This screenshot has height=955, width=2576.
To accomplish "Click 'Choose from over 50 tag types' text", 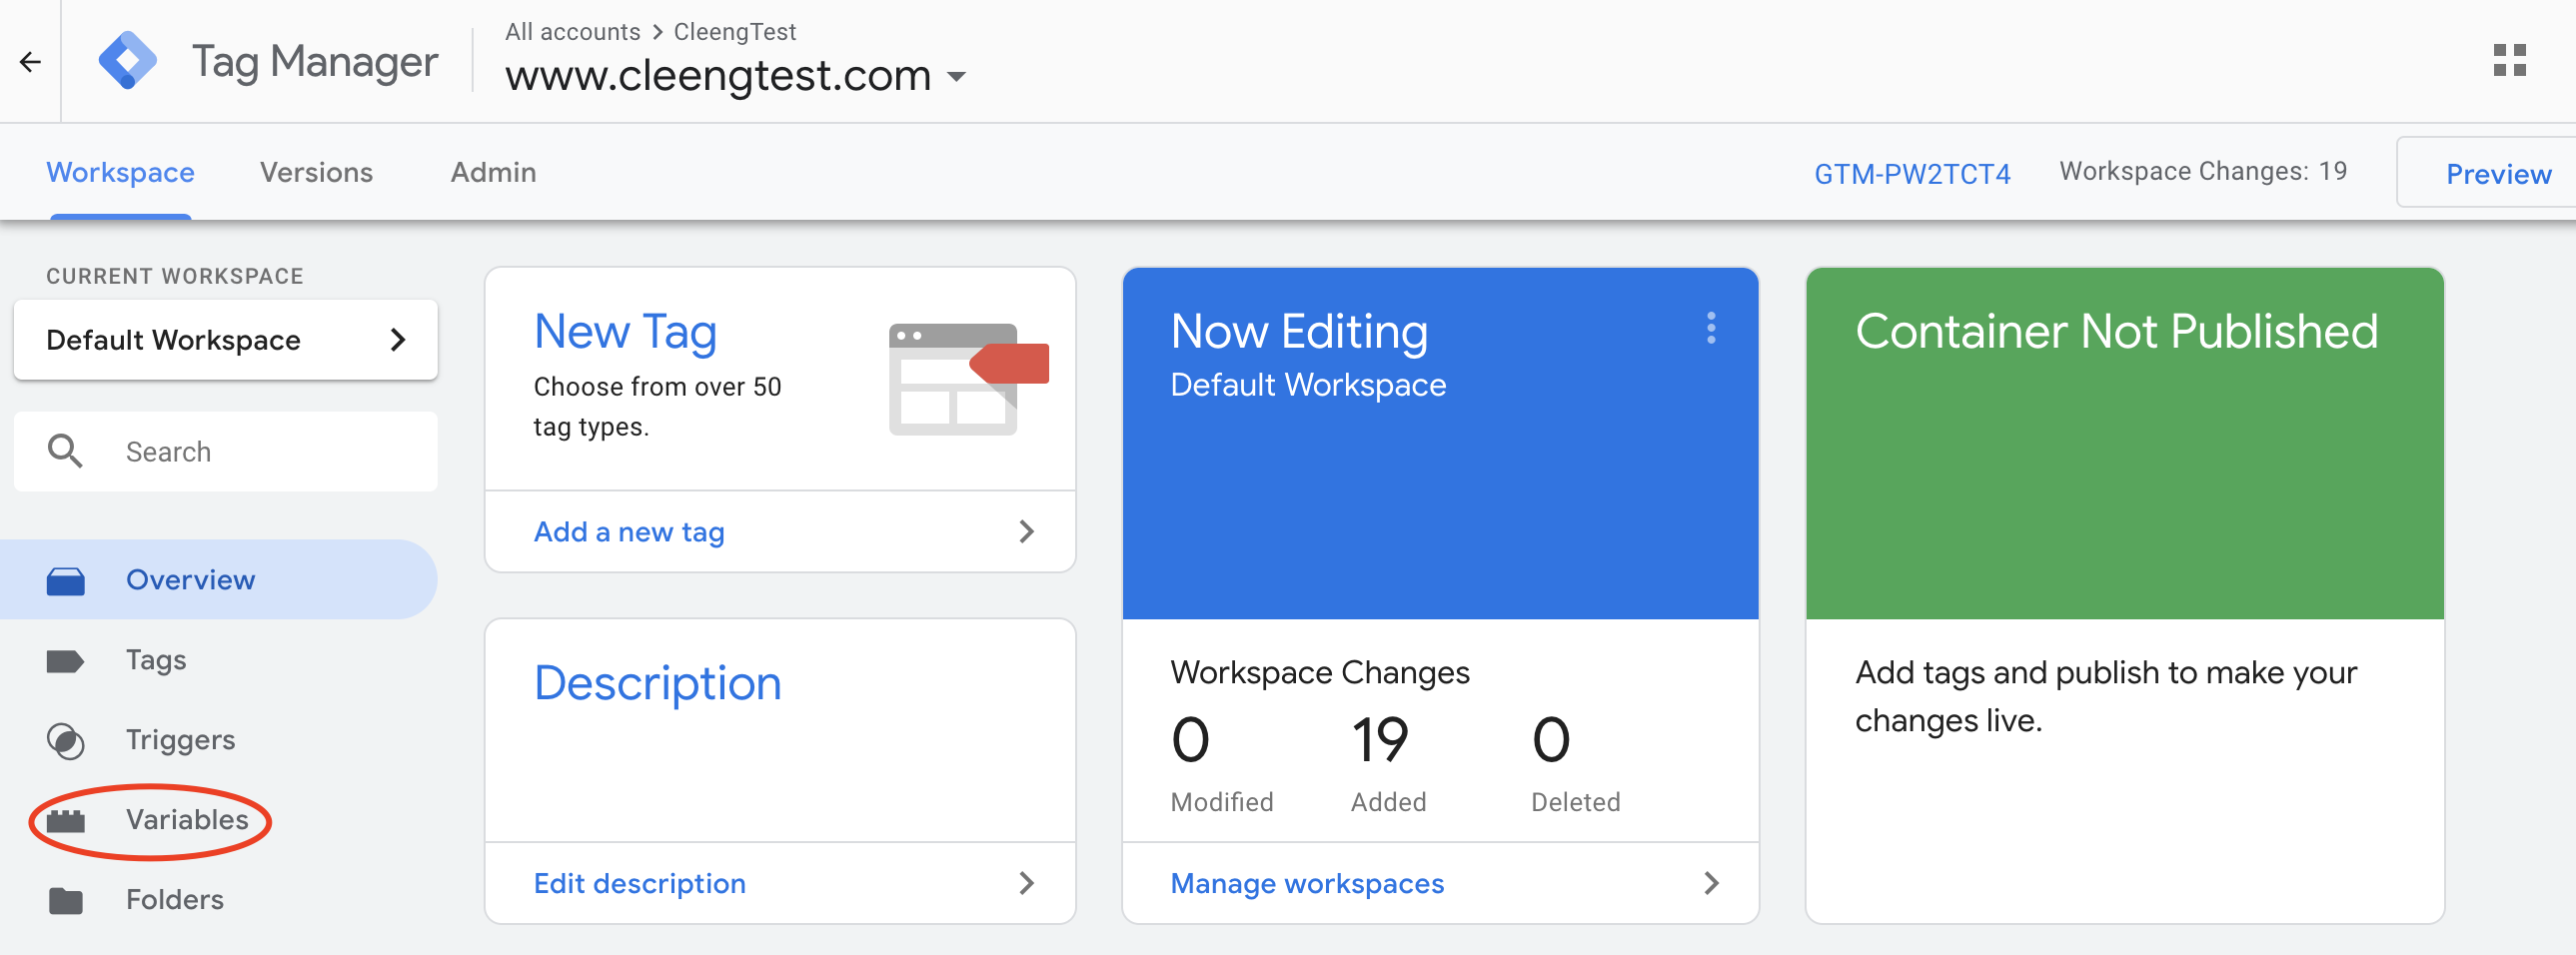I will pyautogui.click(x=657, y=406).
